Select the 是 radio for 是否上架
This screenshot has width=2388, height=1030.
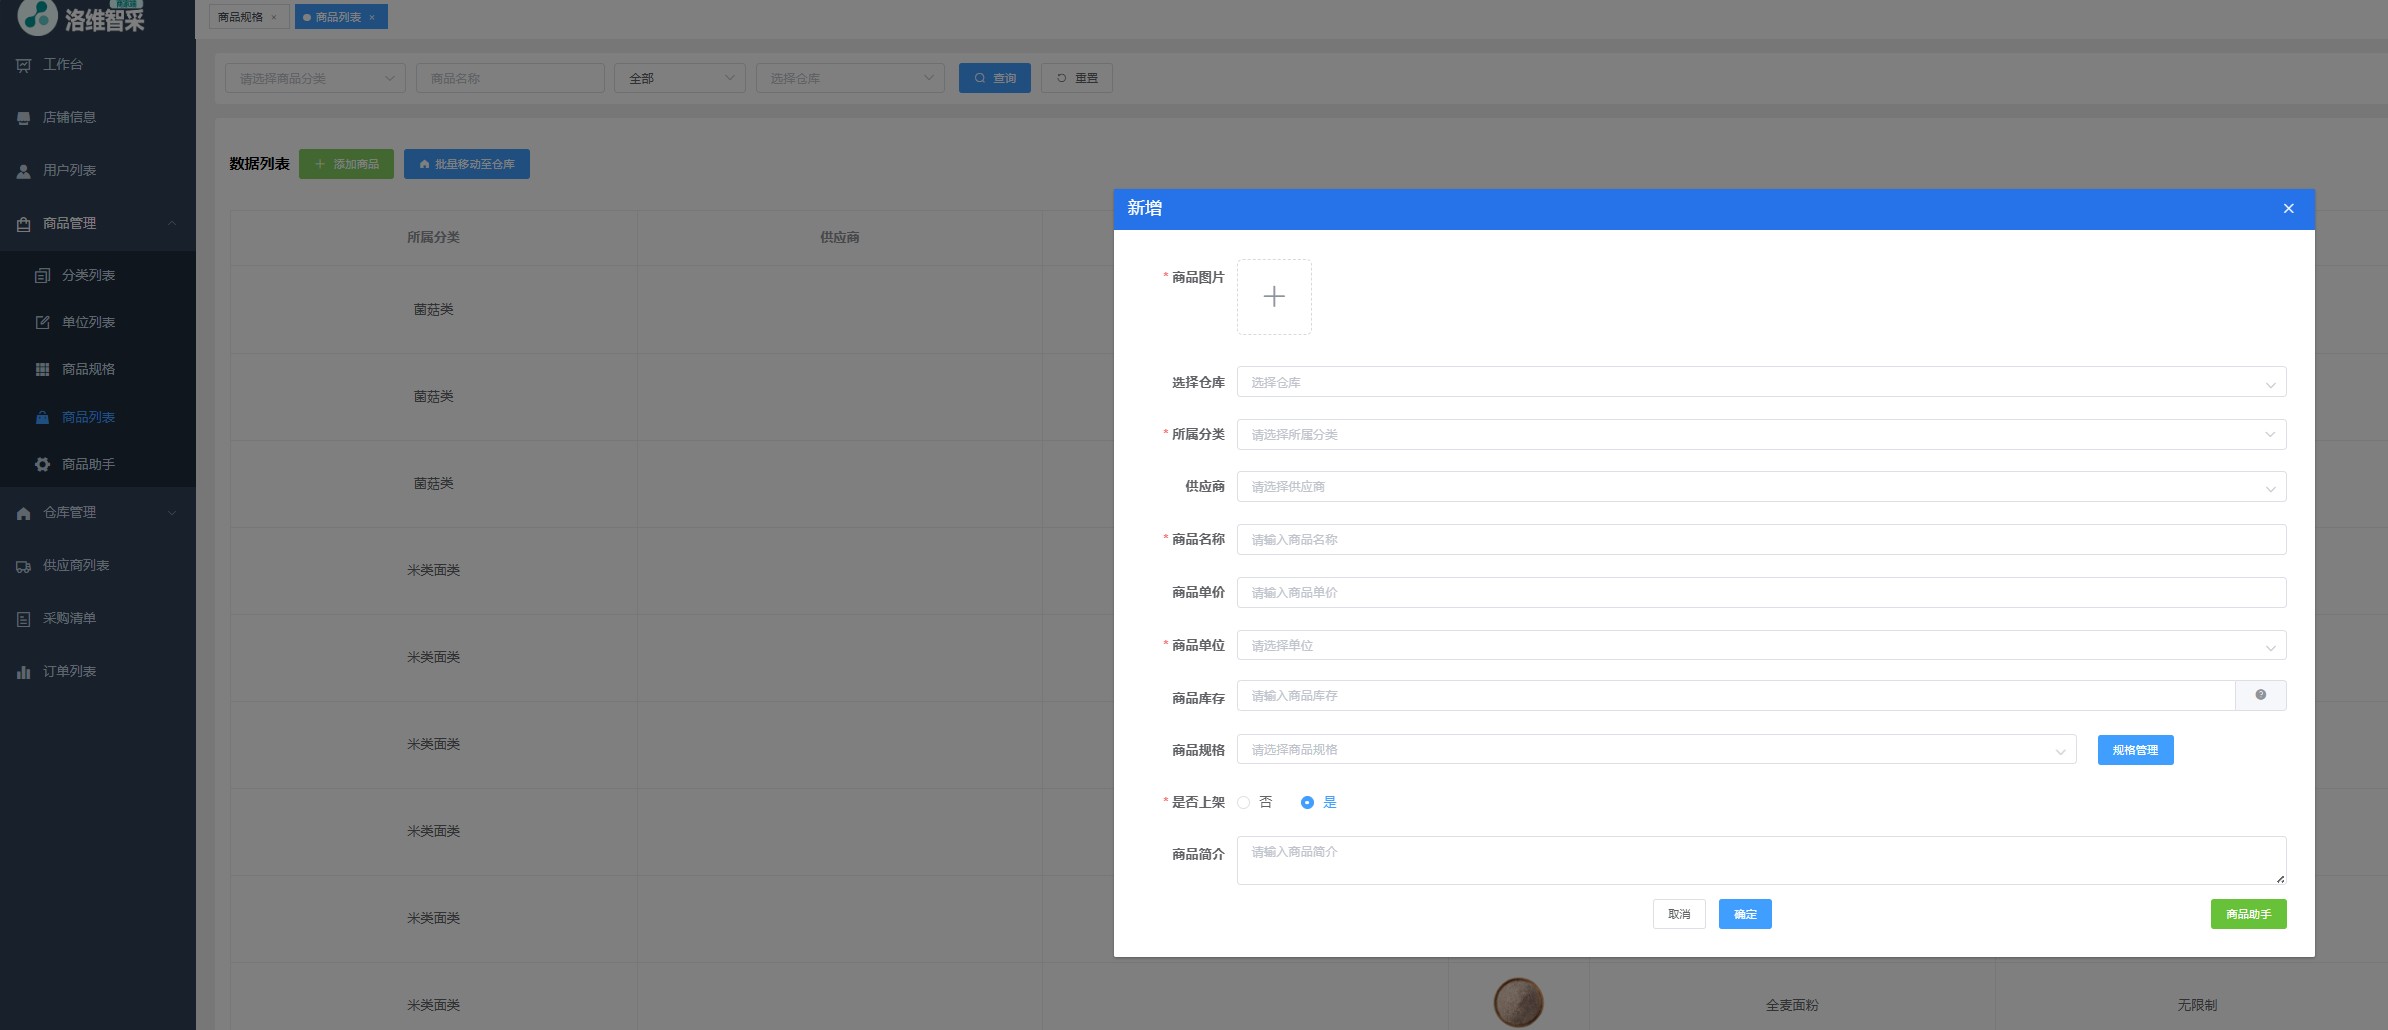[x=1307, y=802]
